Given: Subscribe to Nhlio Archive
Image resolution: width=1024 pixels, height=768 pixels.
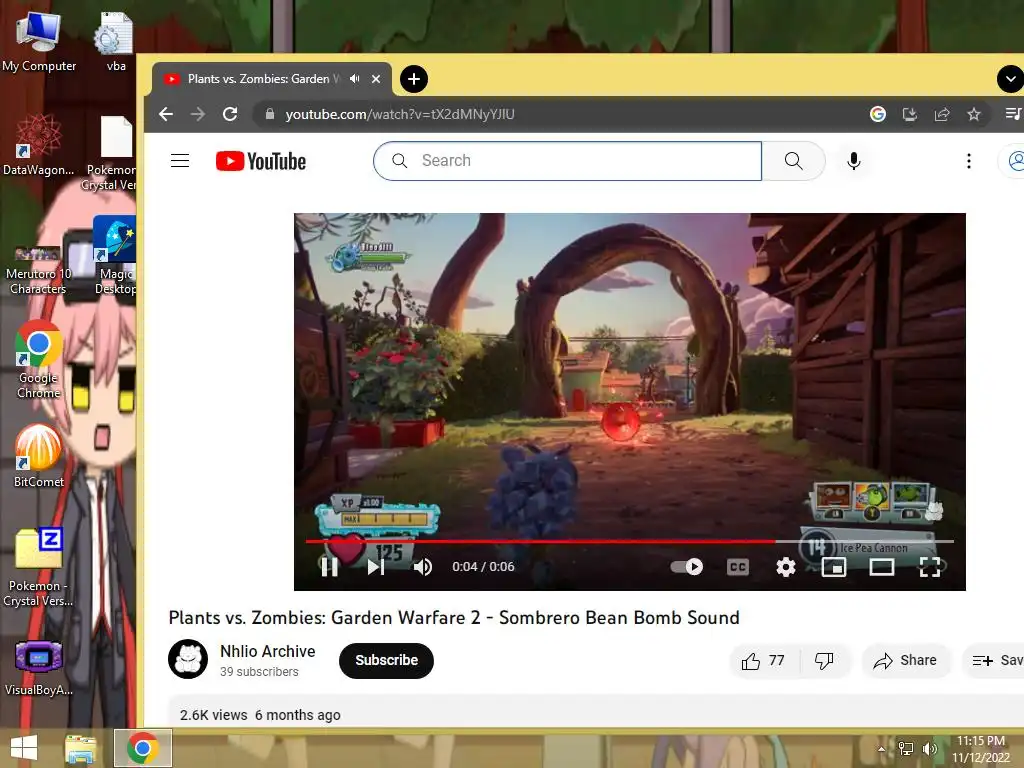Looking at the screenshot, I should pos(386,660).
